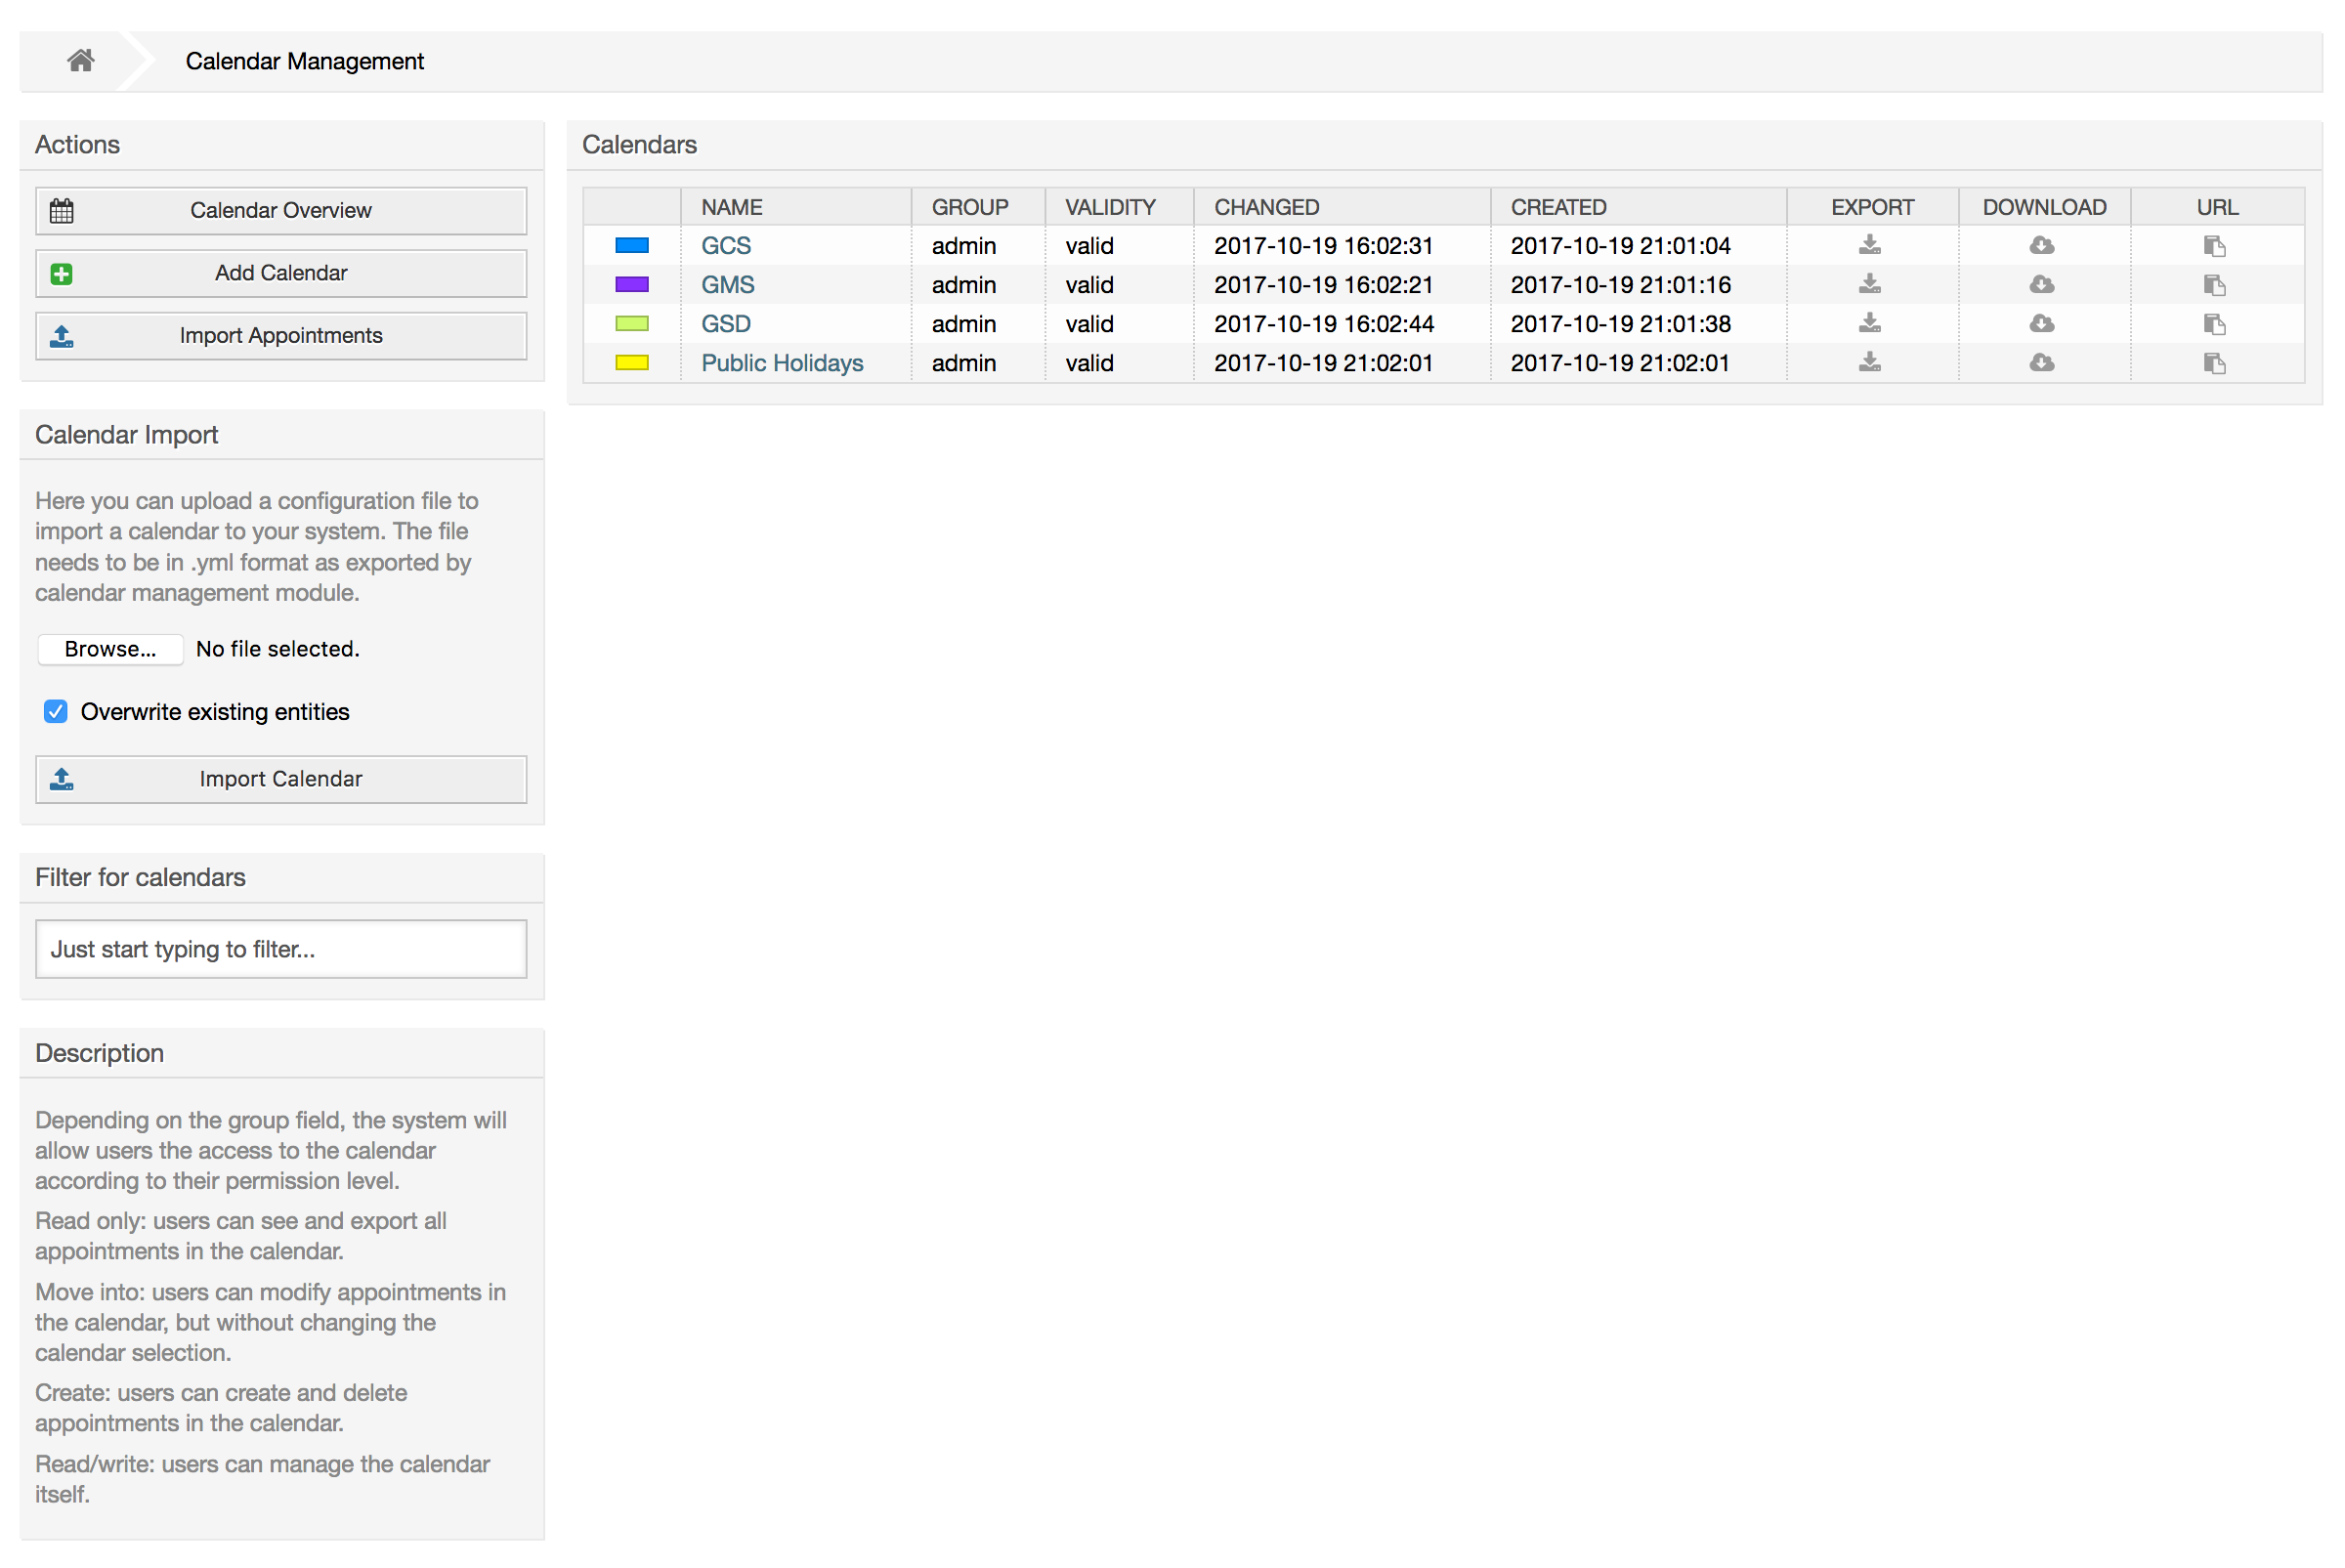Click the Add Calendar plus icon
This screenshot has height=1568, width=2345.
[x=62, y=273]
